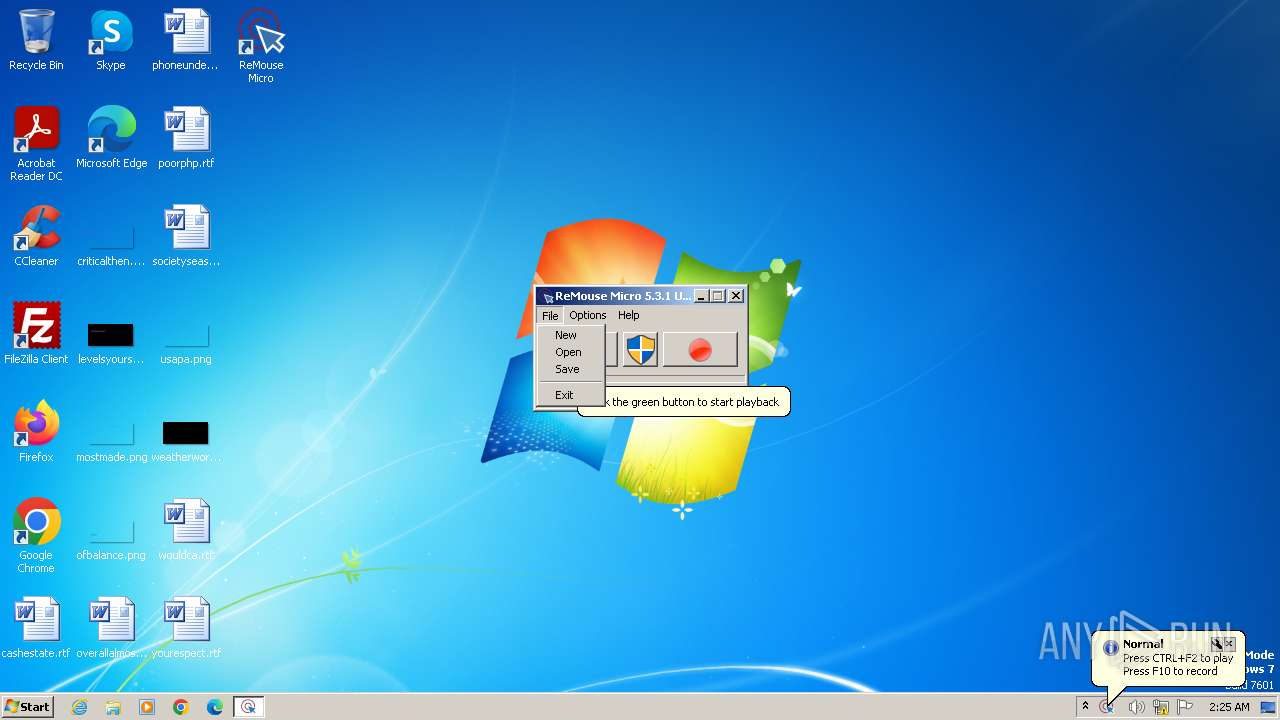This screenshot has width=1280, height=720.
Task: Click the ReMouse tray icon
Action: point(1107,707)
